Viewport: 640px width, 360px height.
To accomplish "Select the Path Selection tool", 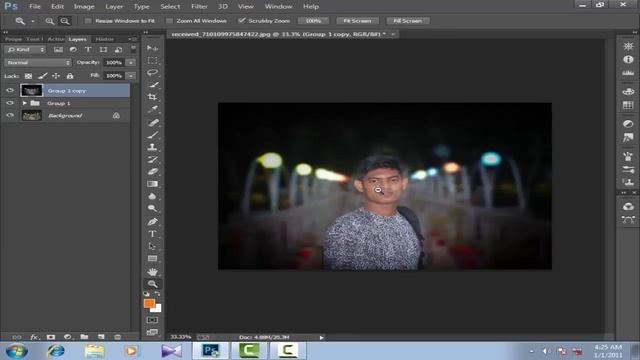I will click(x=152, y=246).
